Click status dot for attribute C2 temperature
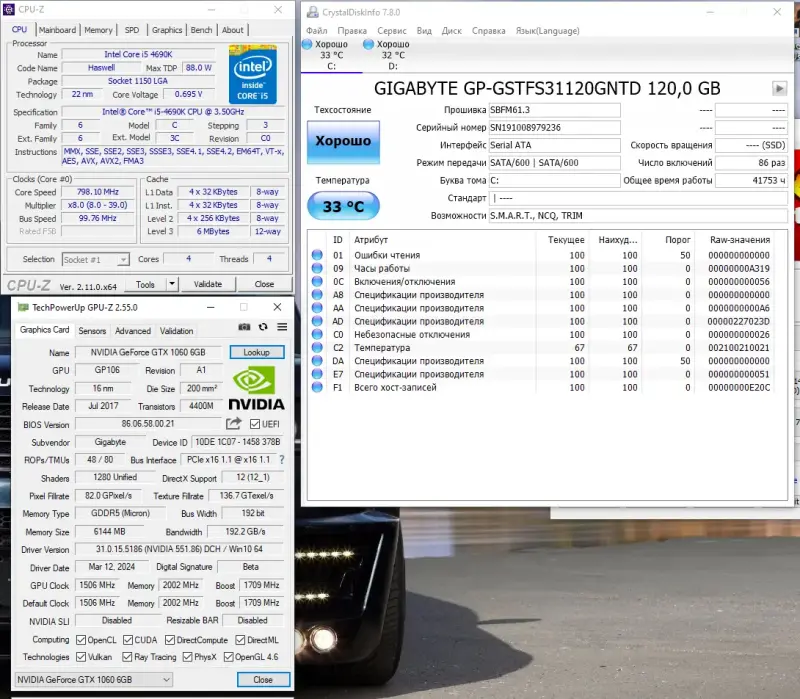 click(317, 347)
